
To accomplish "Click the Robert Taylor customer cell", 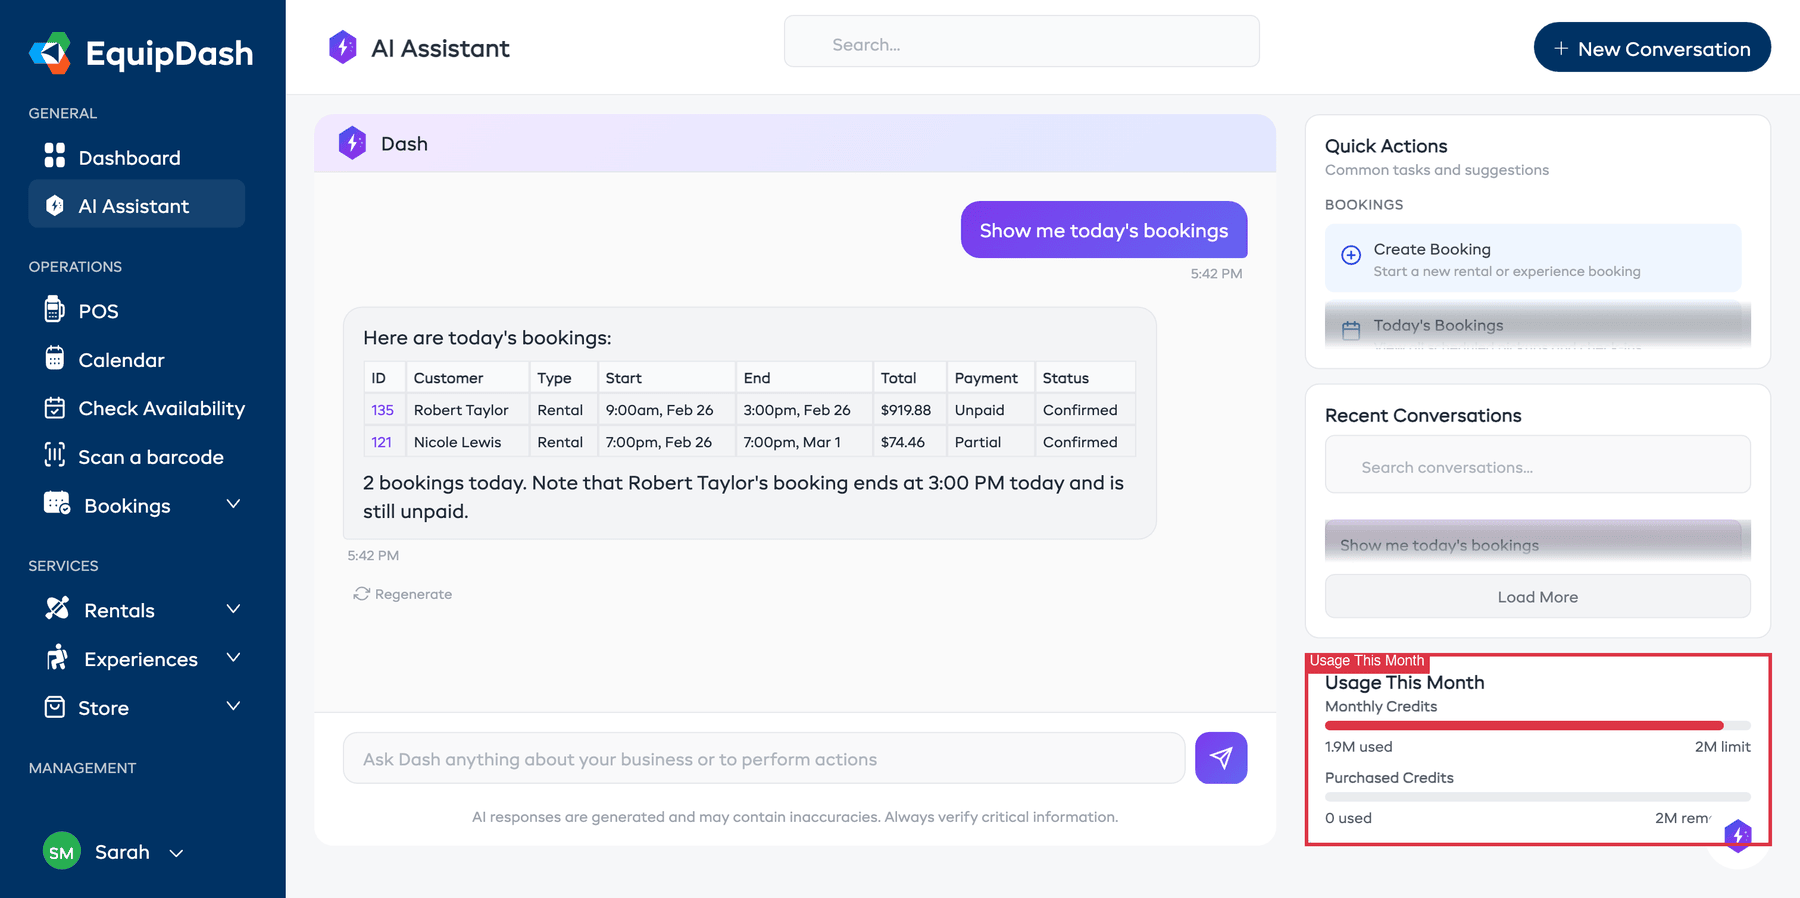I will [467, 410].
